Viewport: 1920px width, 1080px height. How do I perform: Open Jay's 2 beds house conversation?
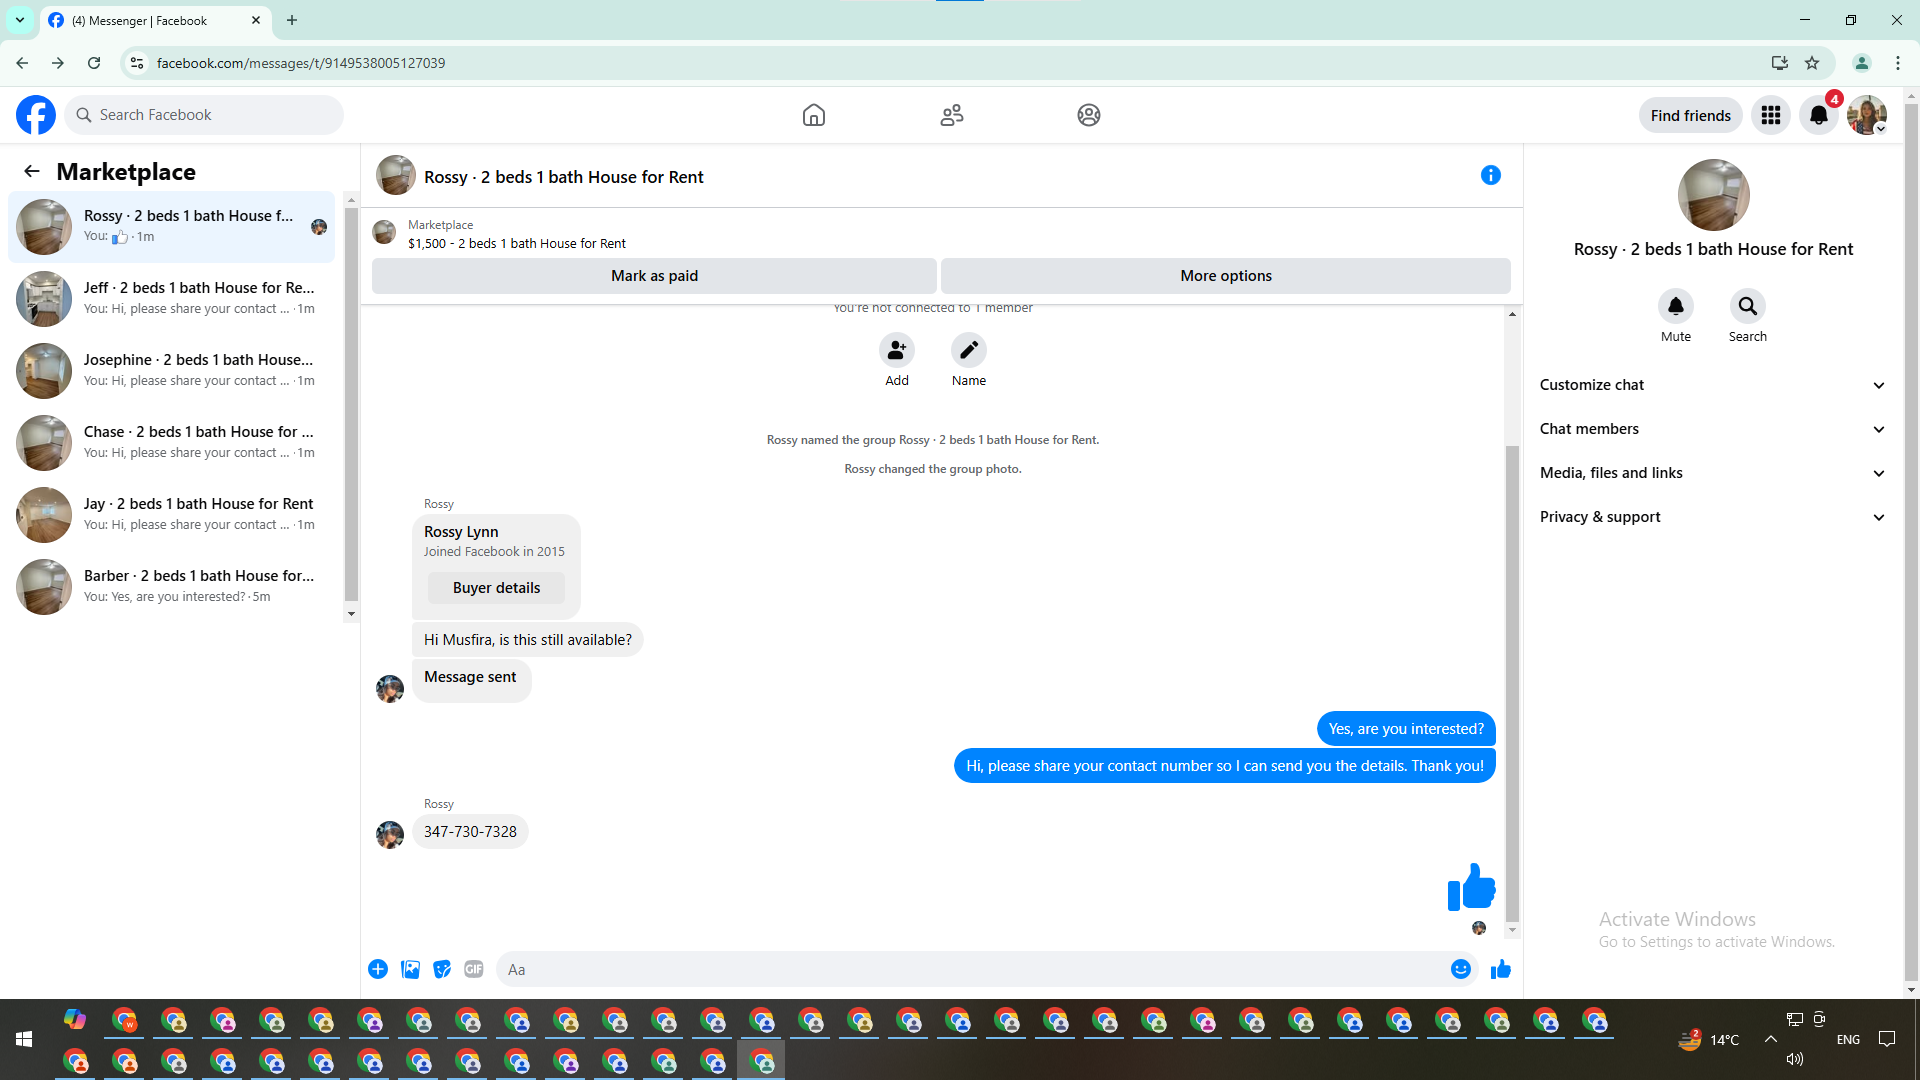click(x=172, y=515)
